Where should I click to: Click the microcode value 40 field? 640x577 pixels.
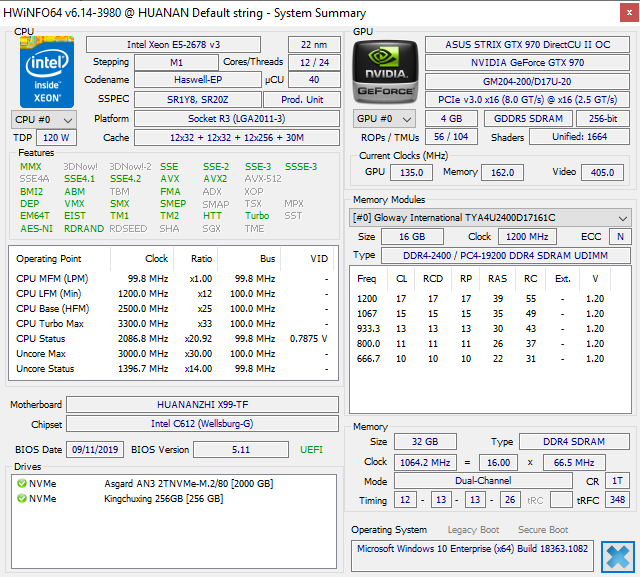coord(314,80)
